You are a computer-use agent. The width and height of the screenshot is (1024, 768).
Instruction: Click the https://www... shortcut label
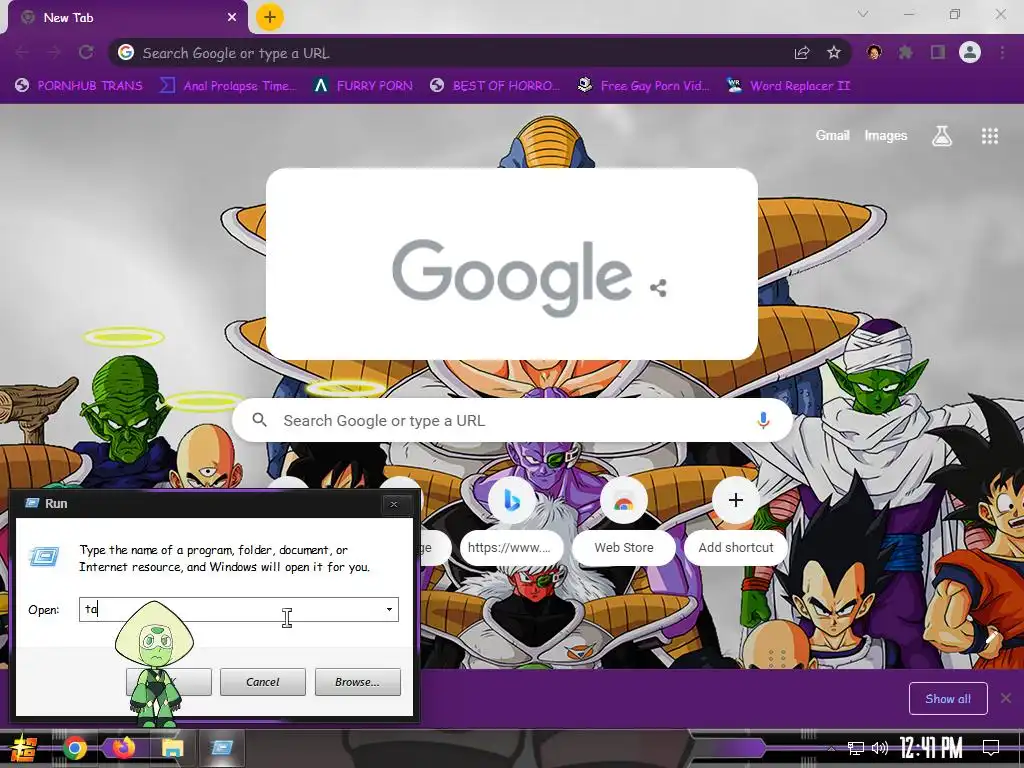[x=511, y=547]
